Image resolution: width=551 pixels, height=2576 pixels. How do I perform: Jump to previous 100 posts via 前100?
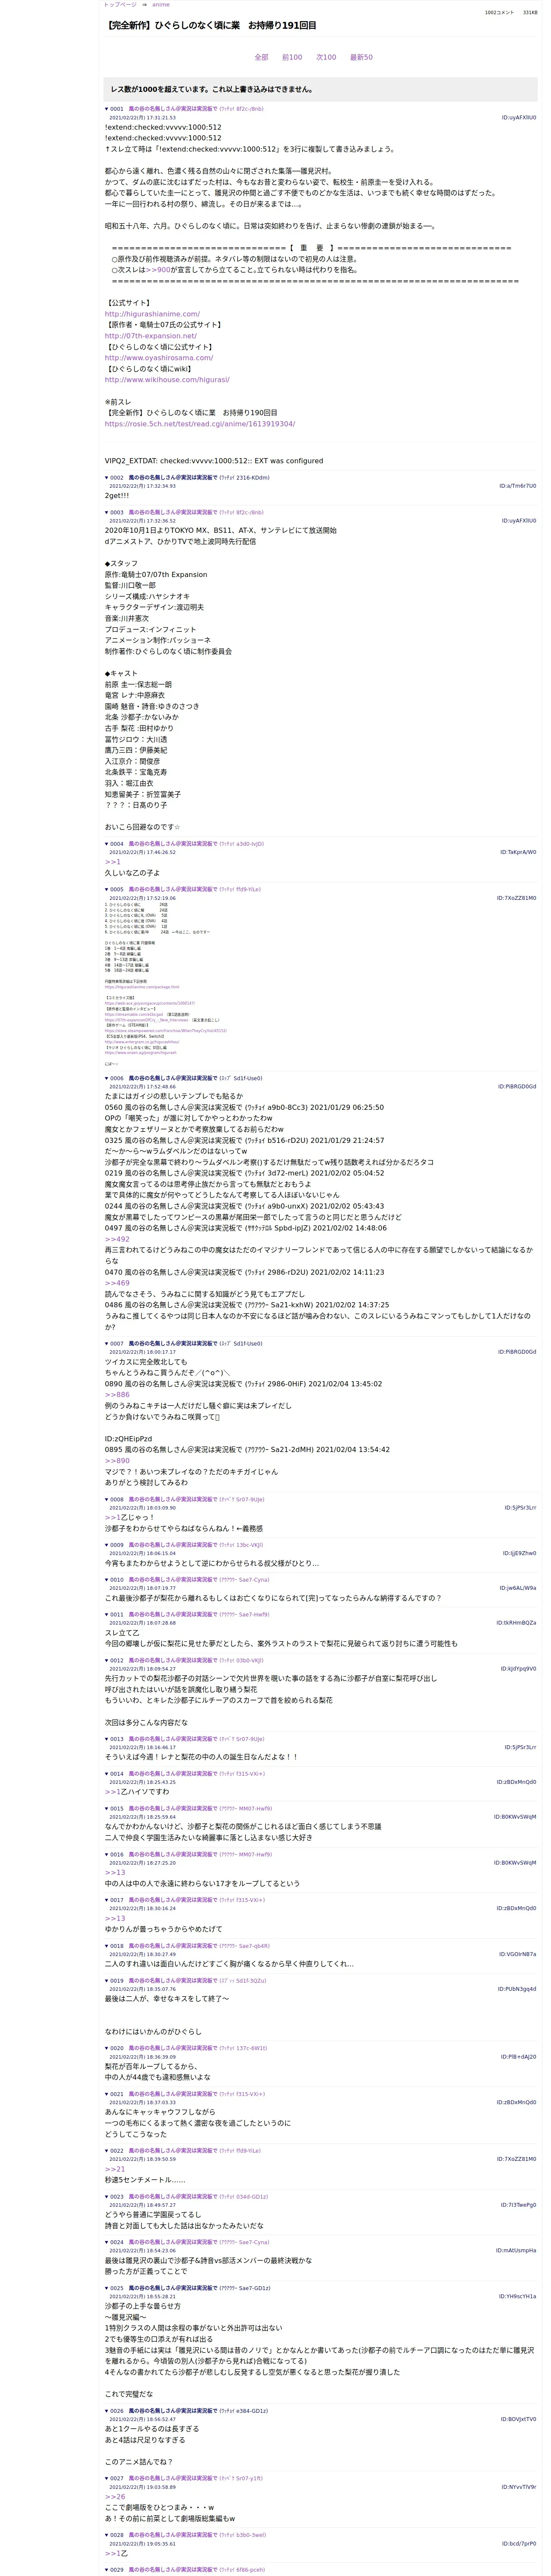click(x=292, y=57)
